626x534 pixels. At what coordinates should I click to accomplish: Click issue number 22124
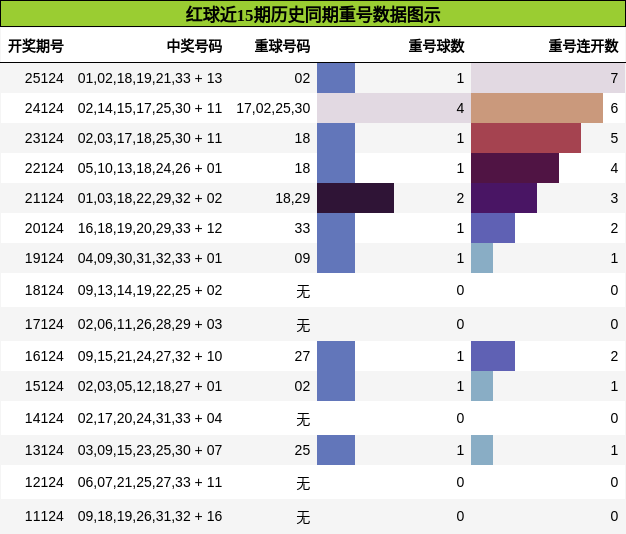pos(44,168)
